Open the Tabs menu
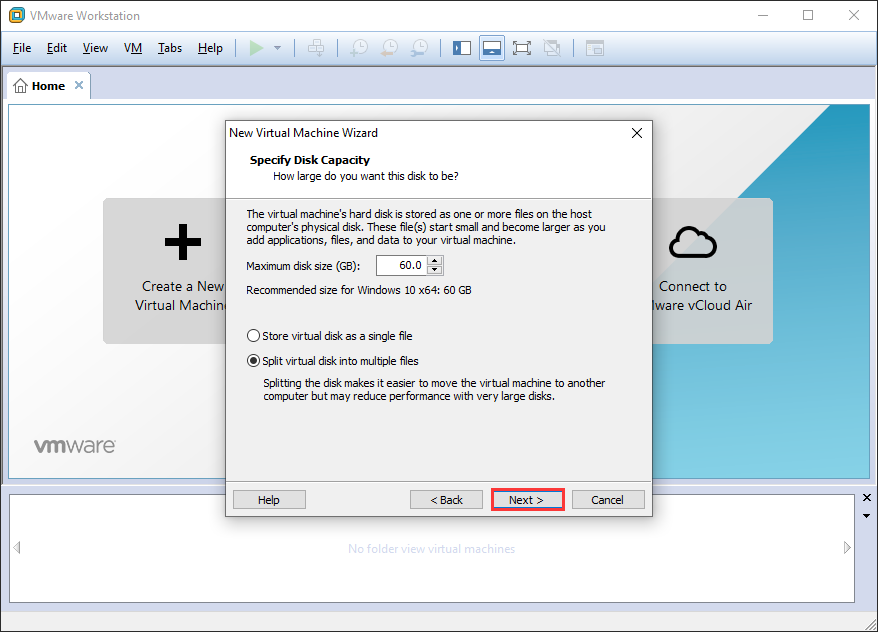Screen dimensions: 878x632 coord(170,48)
